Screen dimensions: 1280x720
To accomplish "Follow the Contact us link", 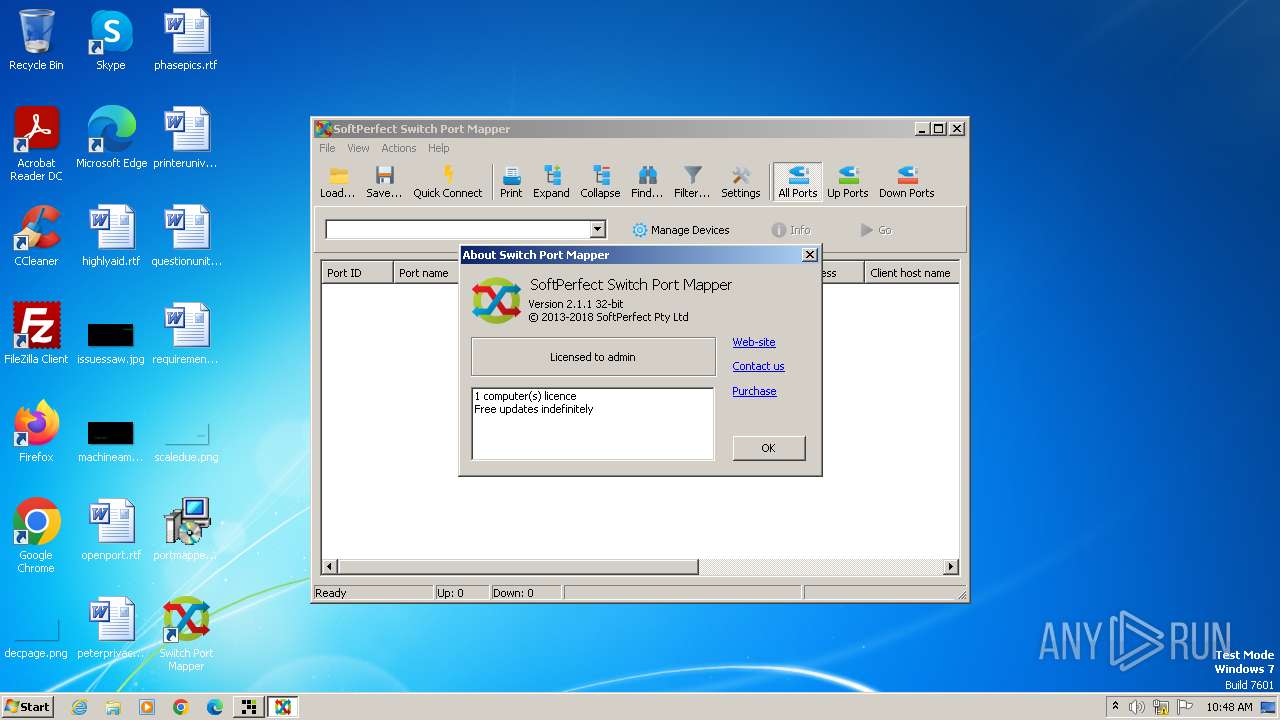I will pos(758,366).
